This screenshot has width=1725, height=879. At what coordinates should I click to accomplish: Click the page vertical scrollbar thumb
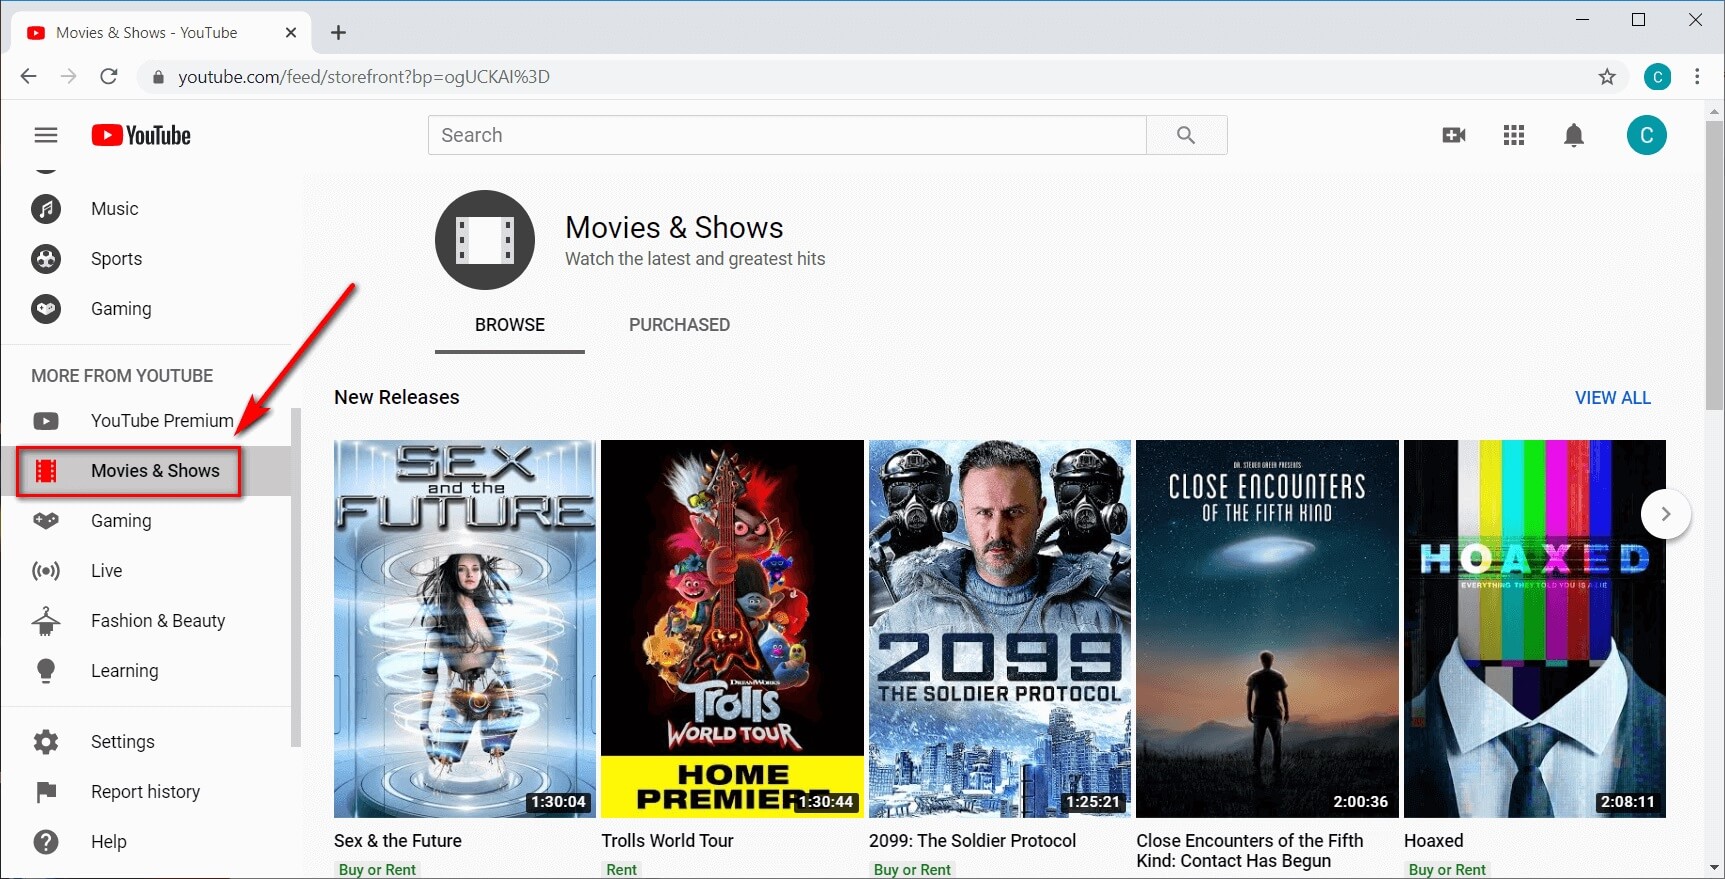click(x=1715, y=265)
